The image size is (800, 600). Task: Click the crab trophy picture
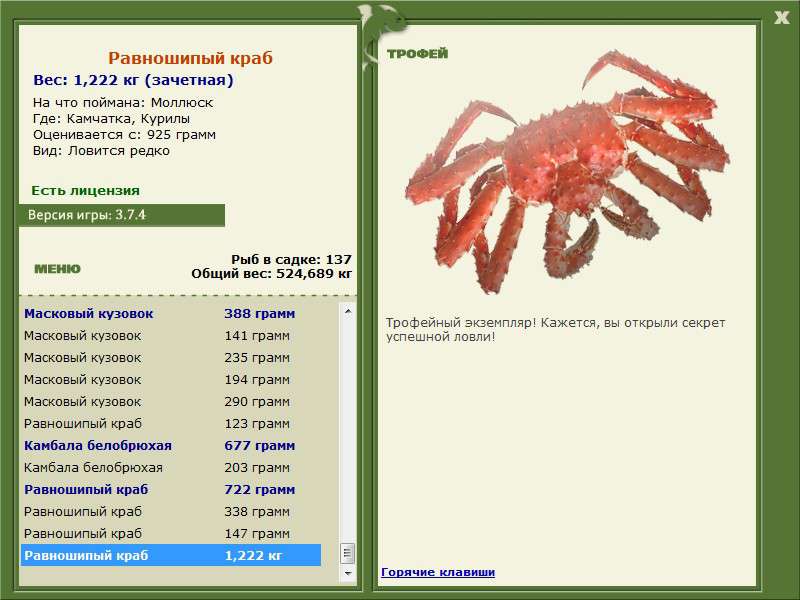click(567, 172)
